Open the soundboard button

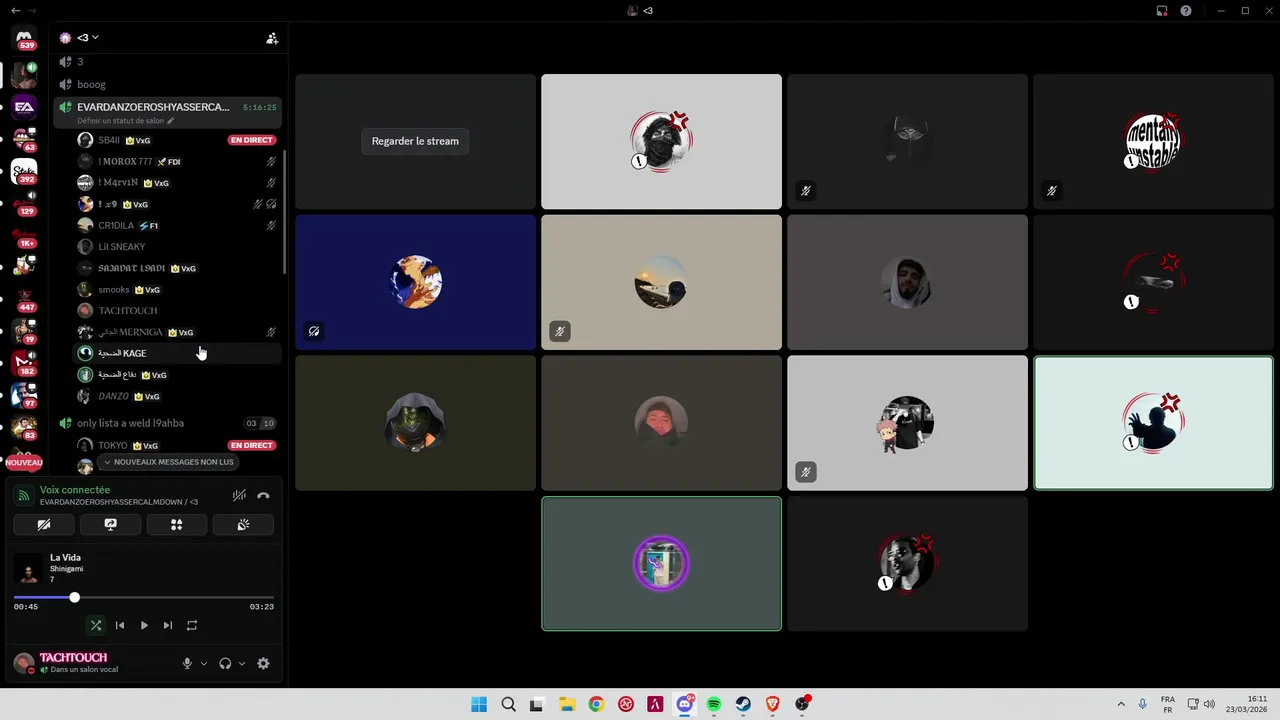tap(243, 524)
